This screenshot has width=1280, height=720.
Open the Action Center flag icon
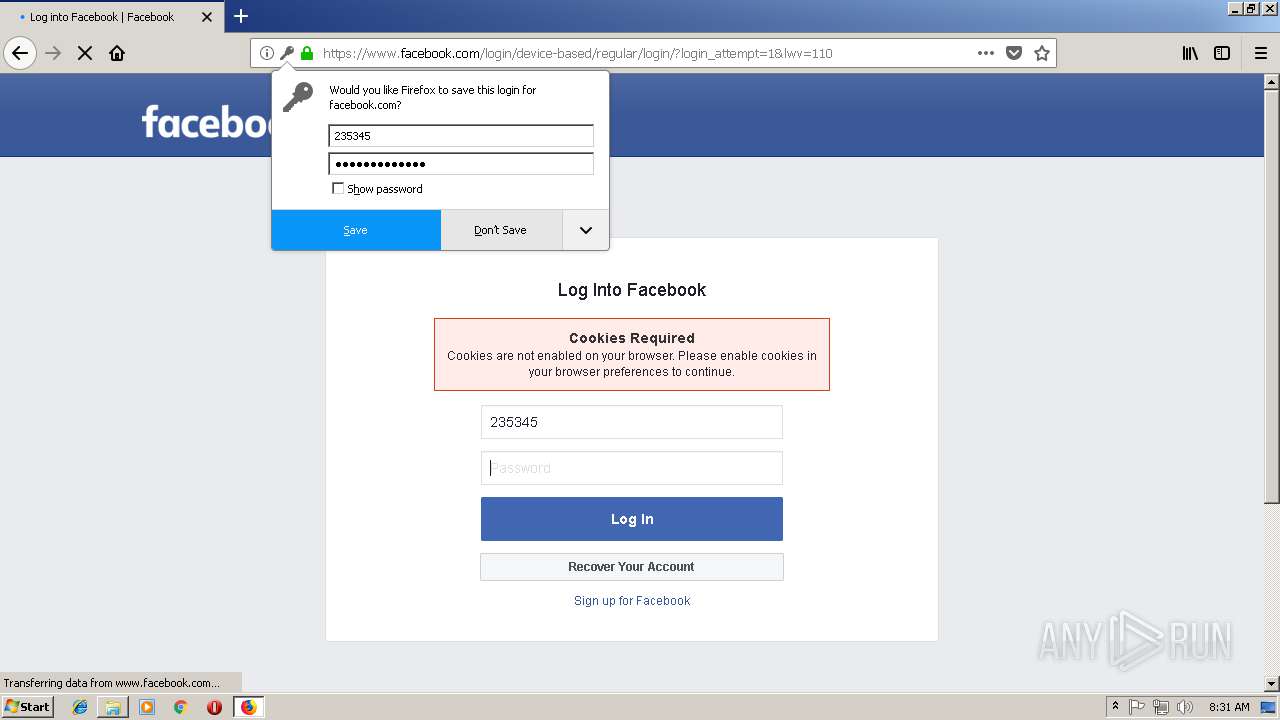pos(1137,707)
